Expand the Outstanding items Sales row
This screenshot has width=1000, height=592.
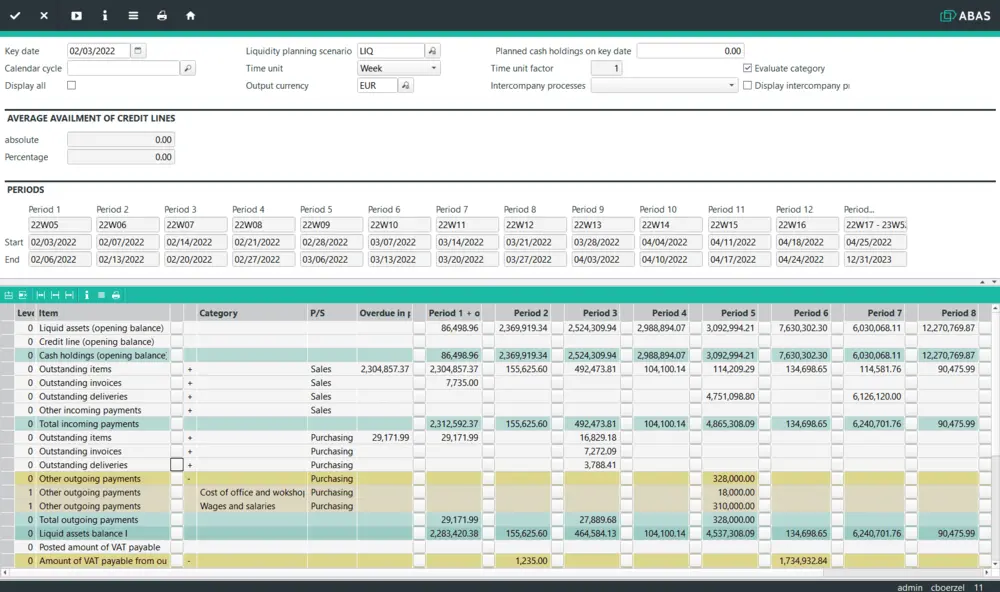pos(190,369)
